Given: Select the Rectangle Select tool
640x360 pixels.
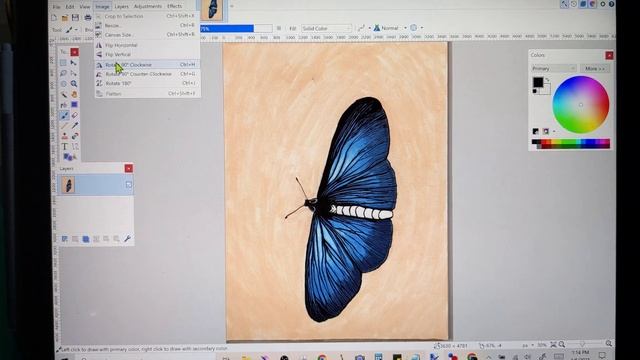Looking at the screenshot, I should point(63,62).
